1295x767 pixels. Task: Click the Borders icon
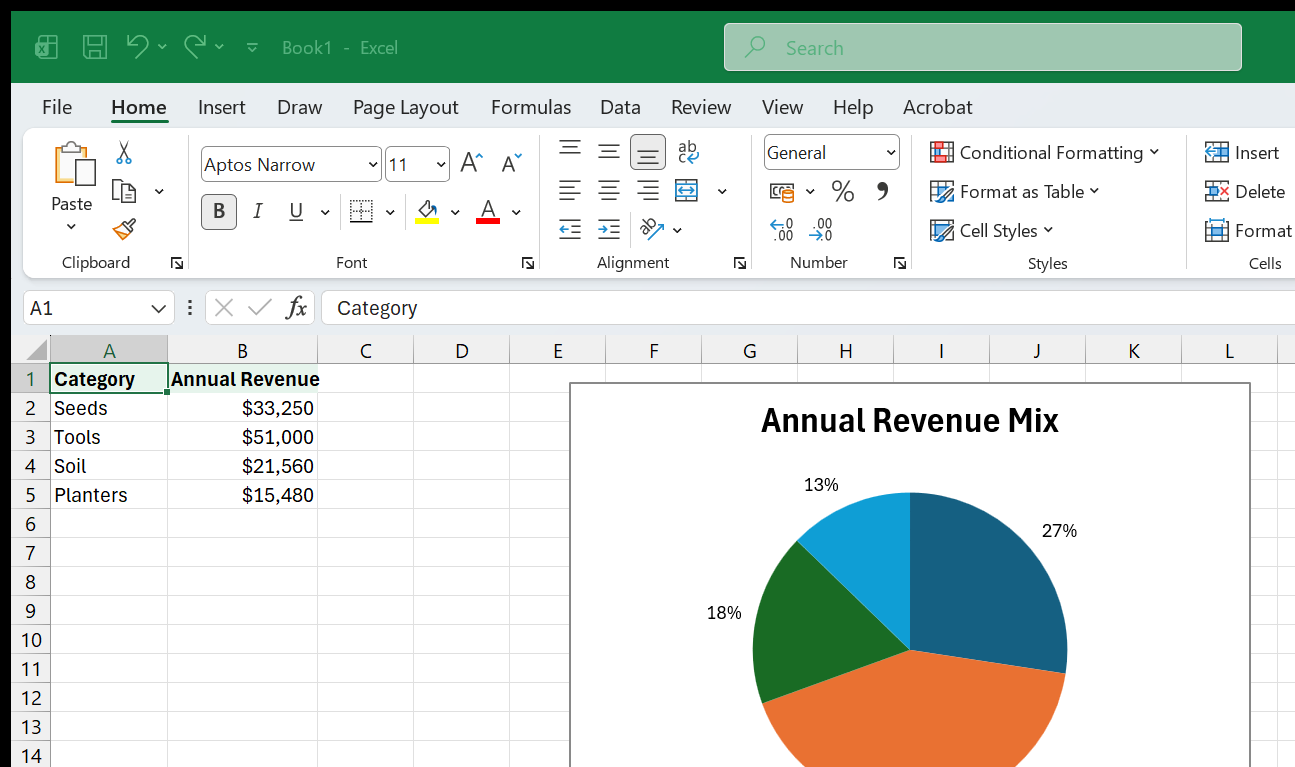tap(362, 212)
